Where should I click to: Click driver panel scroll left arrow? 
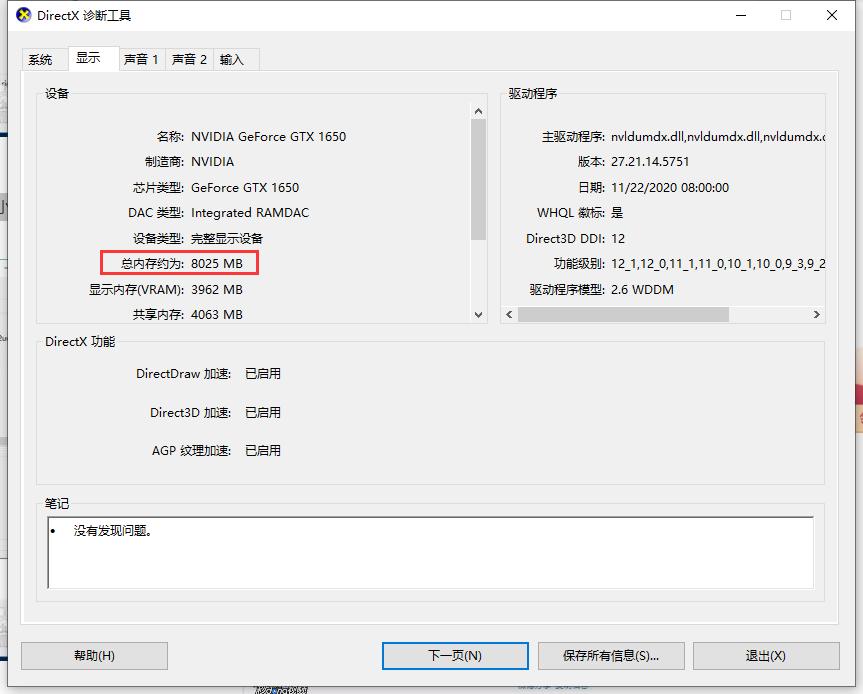point(509,314)
